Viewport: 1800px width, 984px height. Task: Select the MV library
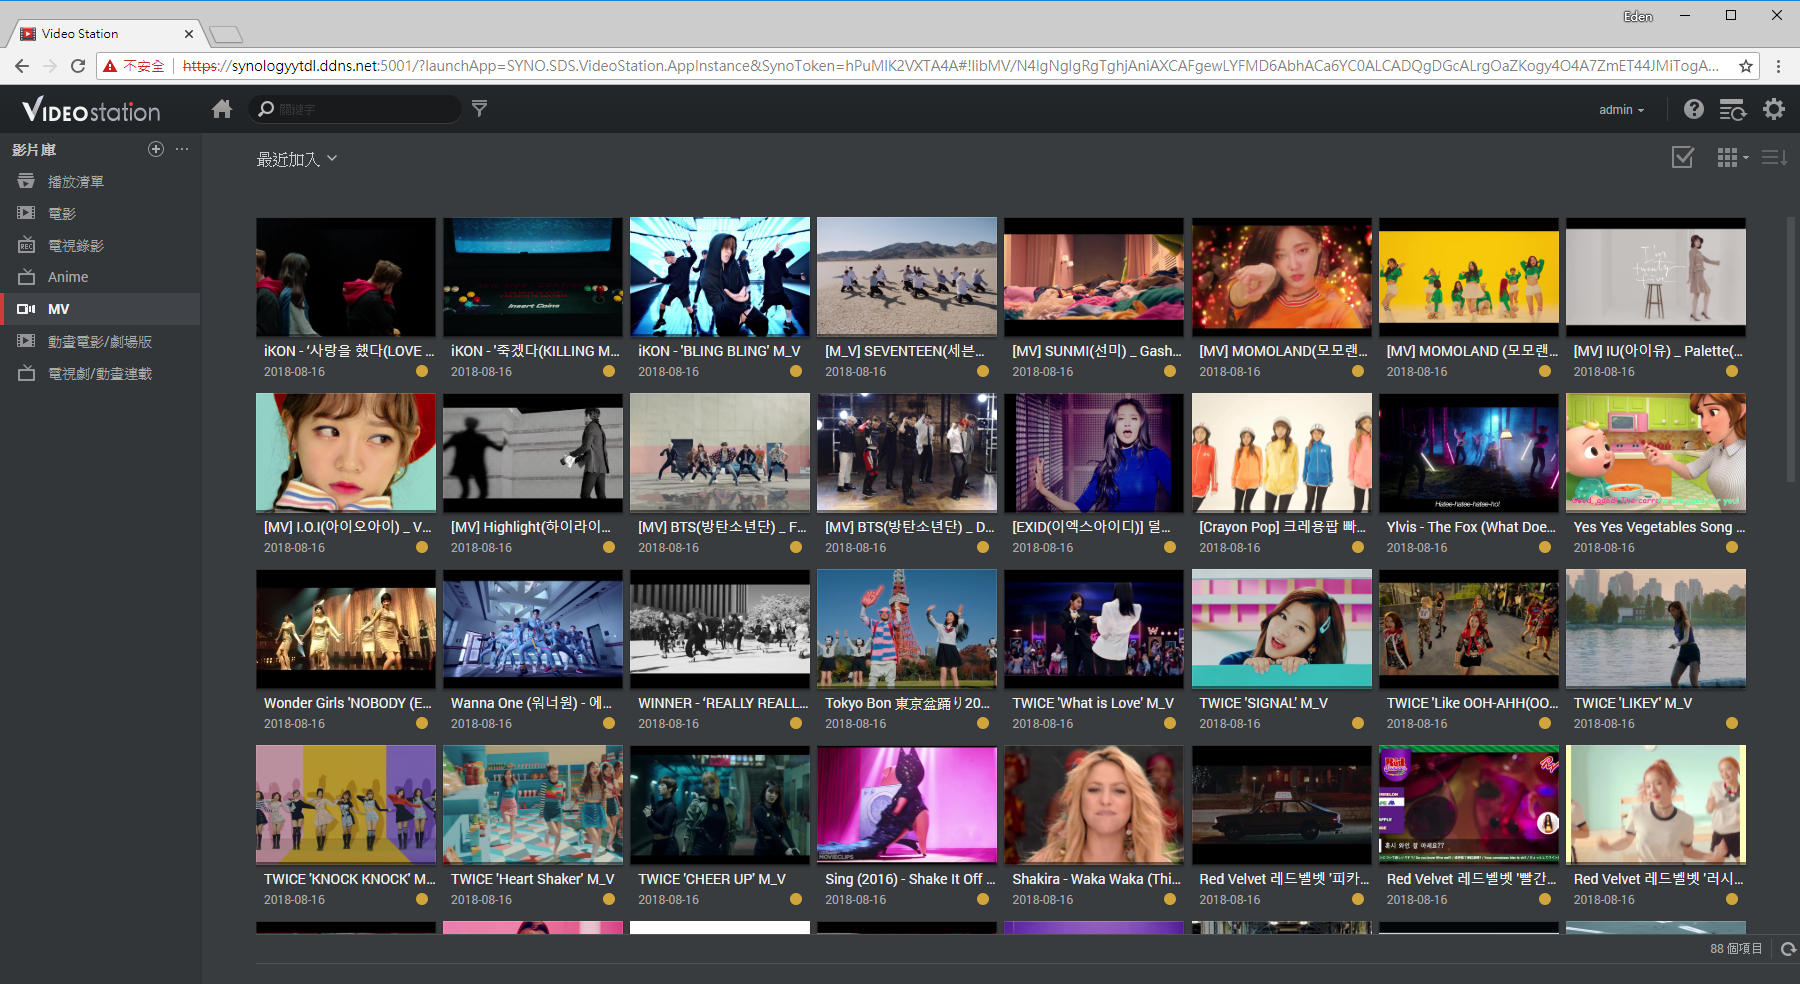[100, 309]
